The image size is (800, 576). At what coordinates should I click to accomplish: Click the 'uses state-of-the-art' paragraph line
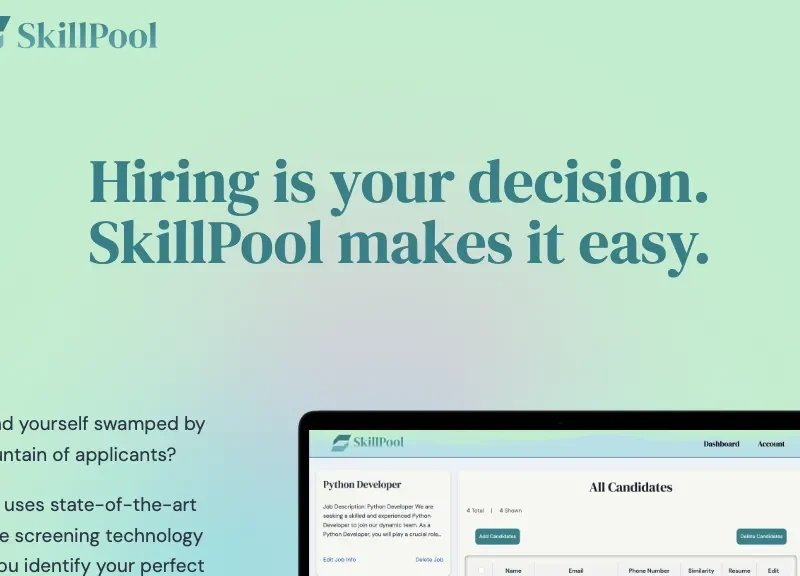[x=98, y=505]
